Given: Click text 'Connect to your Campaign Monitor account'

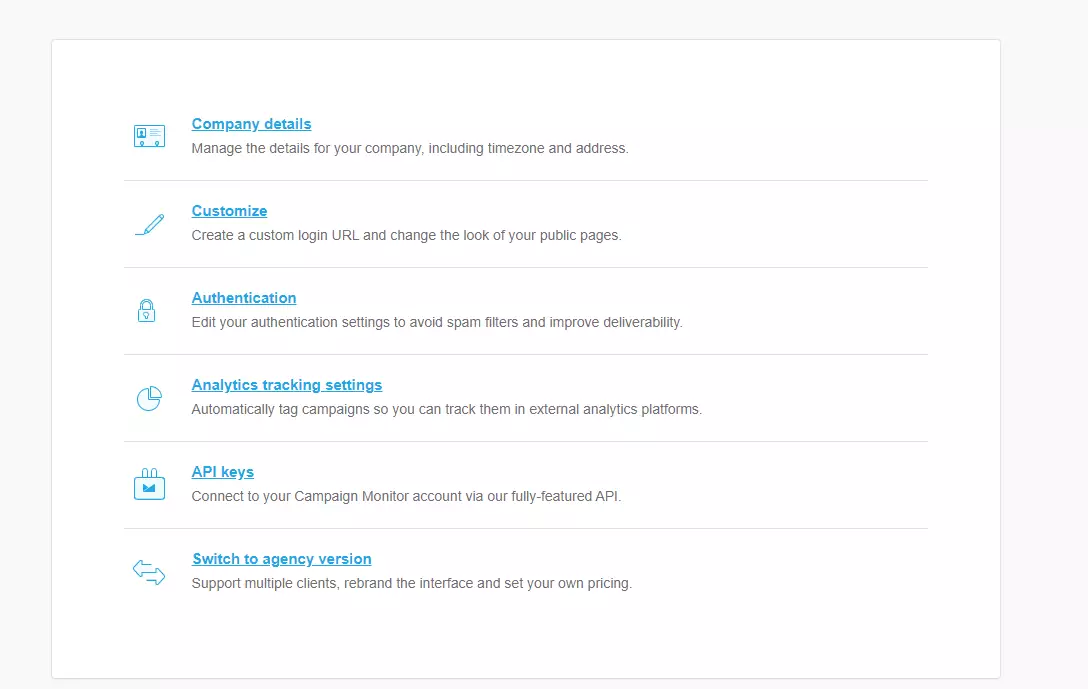Looking at the screenshot, I should 326,496.
